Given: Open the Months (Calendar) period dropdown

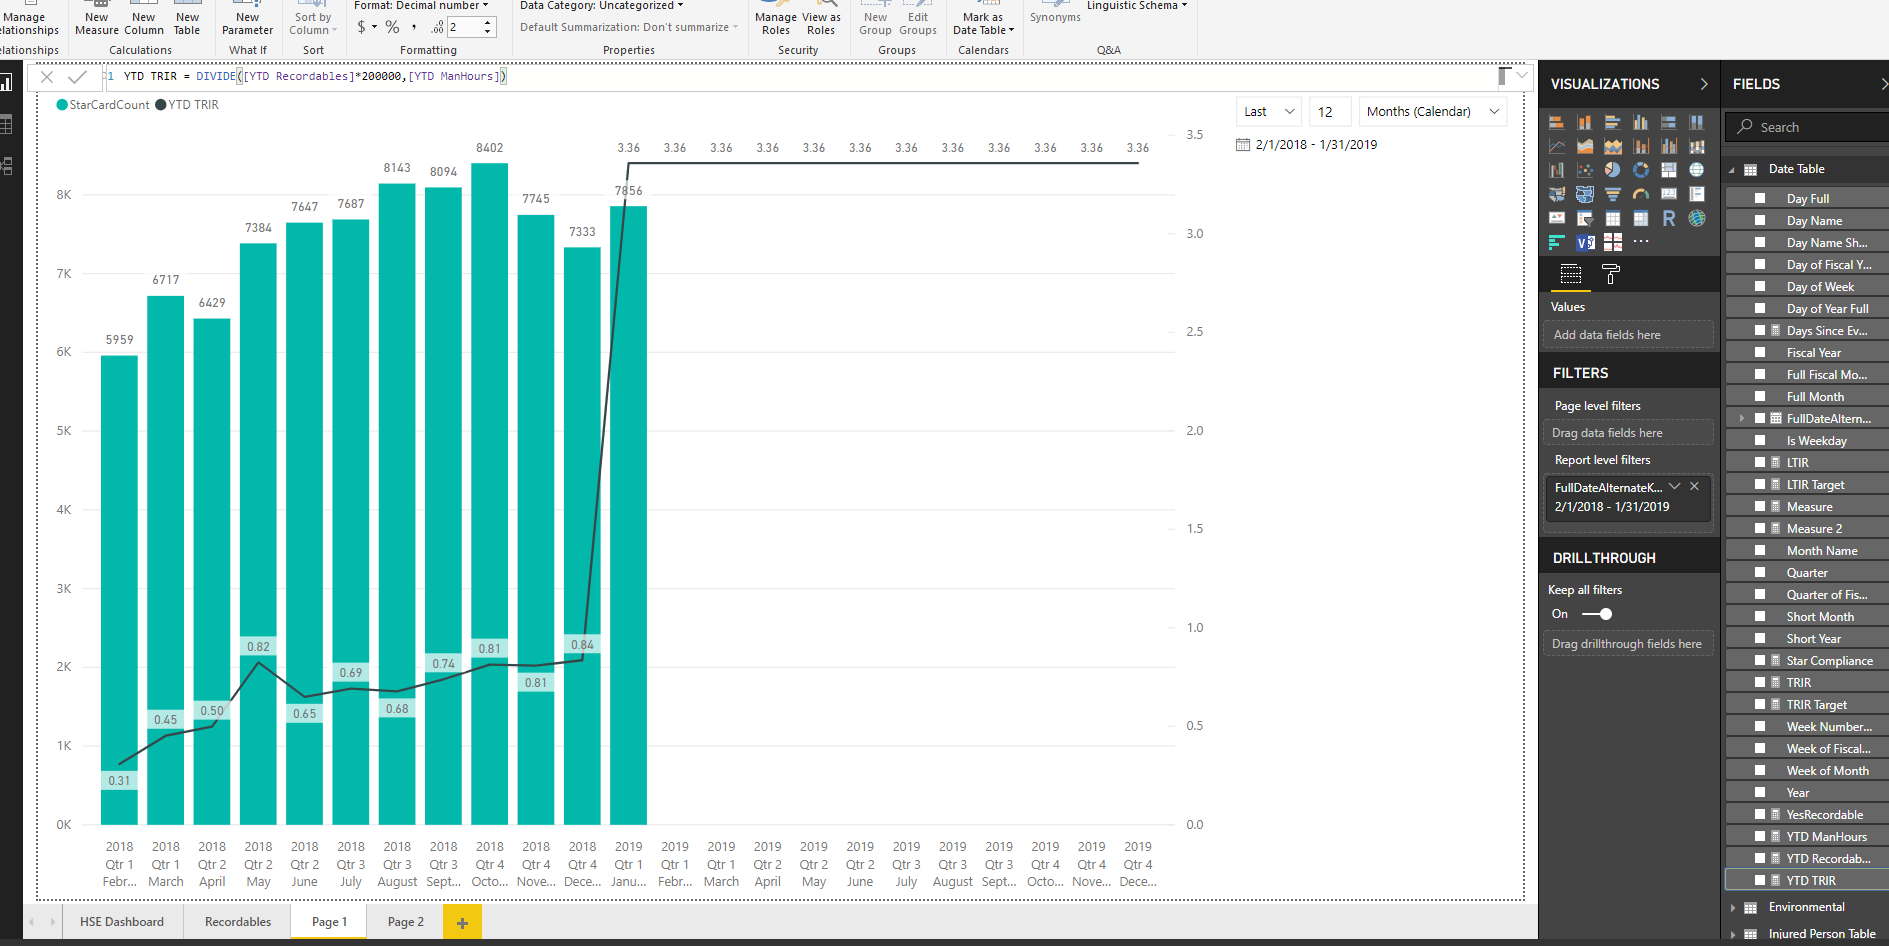Looking at the screenshot, I should pos(1434,112).
